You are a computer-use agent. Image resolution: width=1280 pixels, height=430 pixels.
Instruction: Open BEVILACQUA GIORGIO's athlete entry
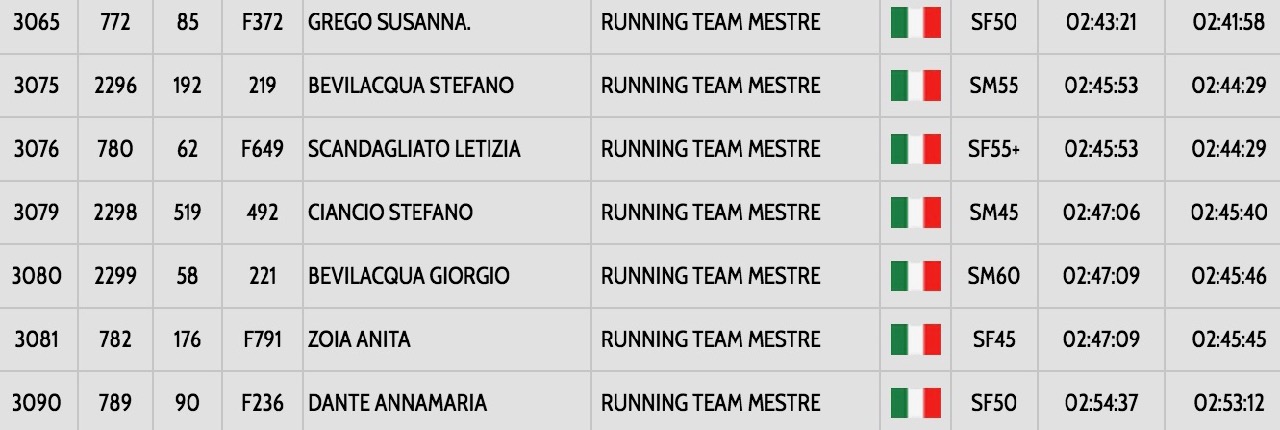click(x=409, y=276)
